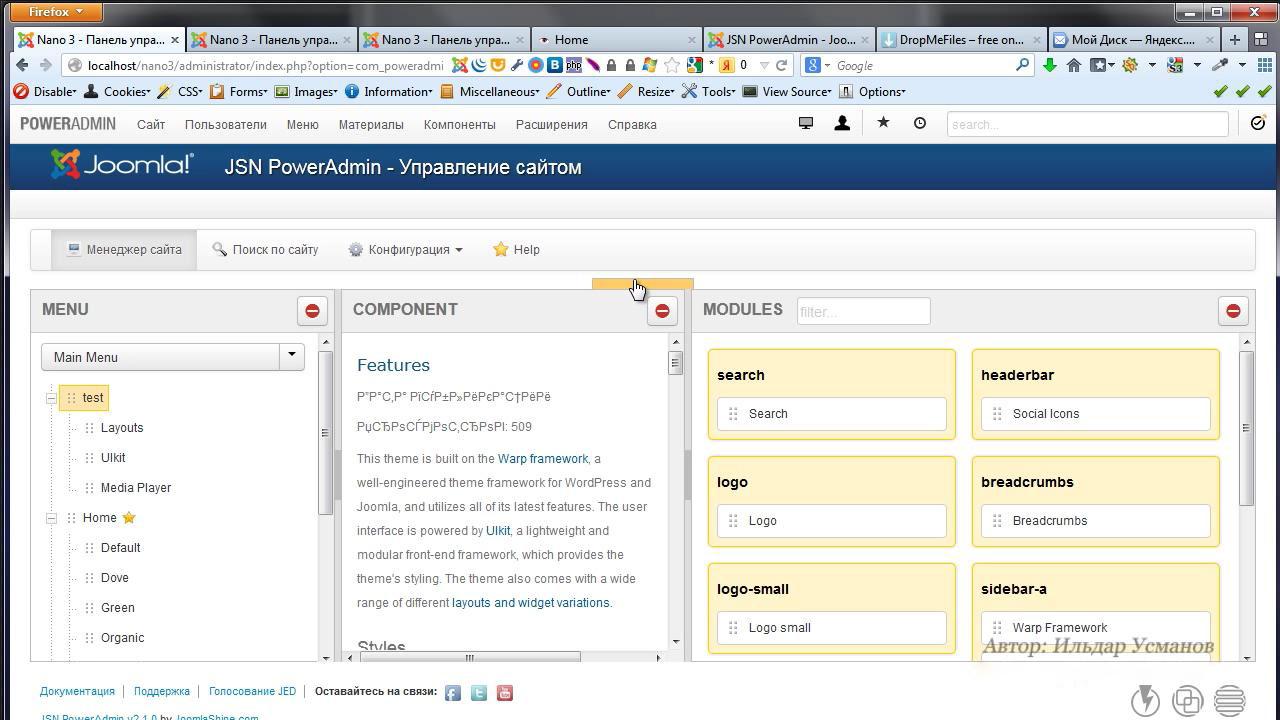The width and height of the screenshot is (1280, 720).
Task: Open the Forms web developer dropdown
Action: point(239,91)
